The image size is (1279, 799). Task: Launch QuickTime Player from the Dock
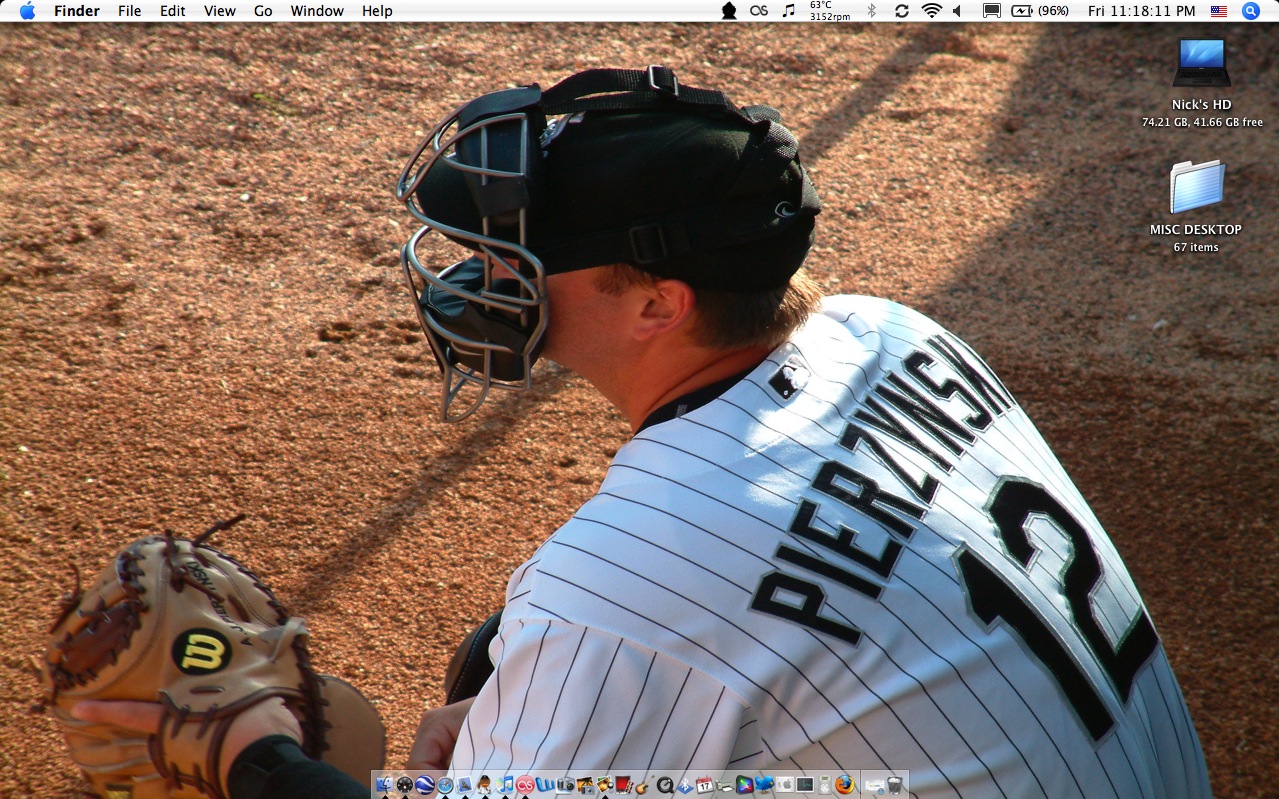664,785
